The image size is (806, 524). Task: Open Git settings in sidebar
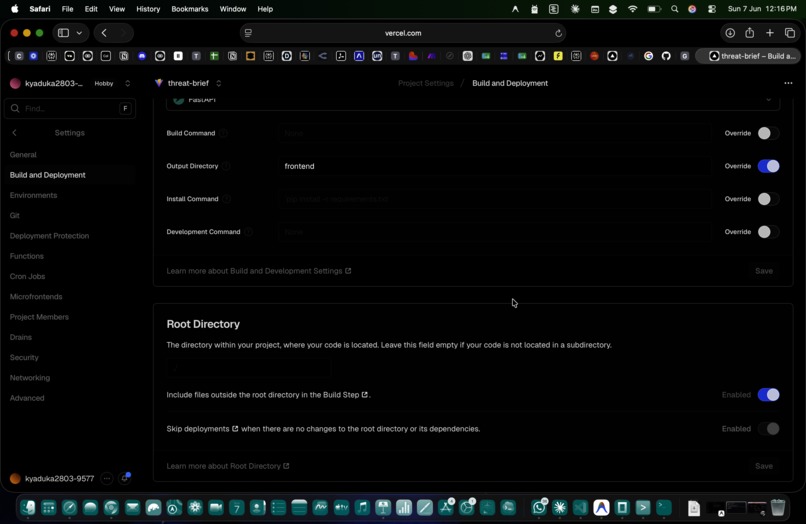tap(14, 215)
